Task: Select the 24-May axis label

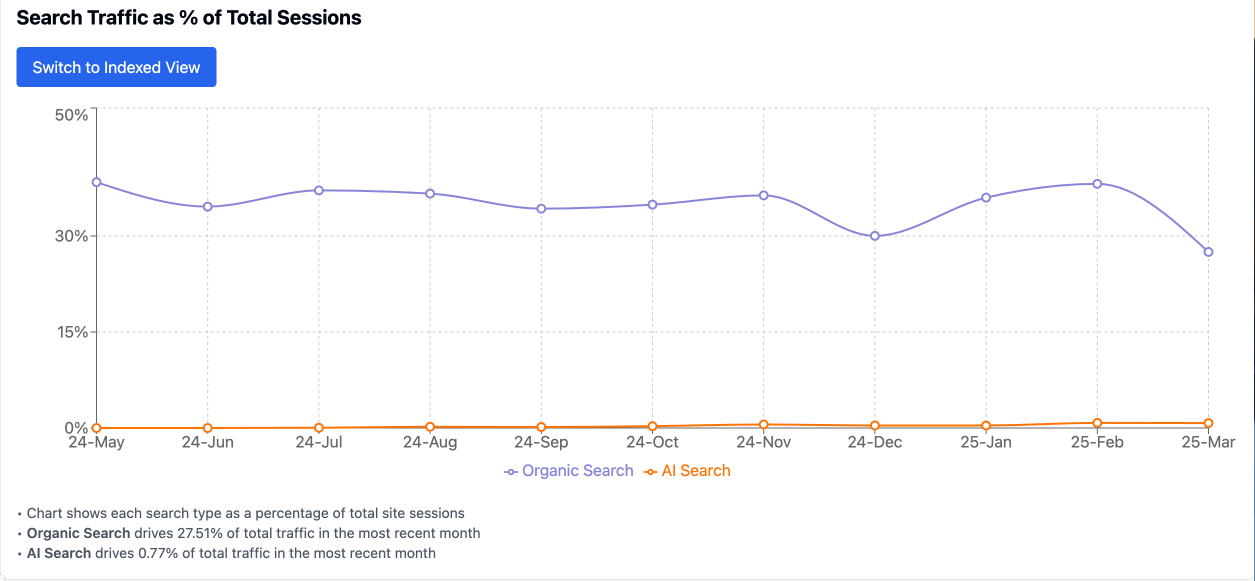Action: 96,441
